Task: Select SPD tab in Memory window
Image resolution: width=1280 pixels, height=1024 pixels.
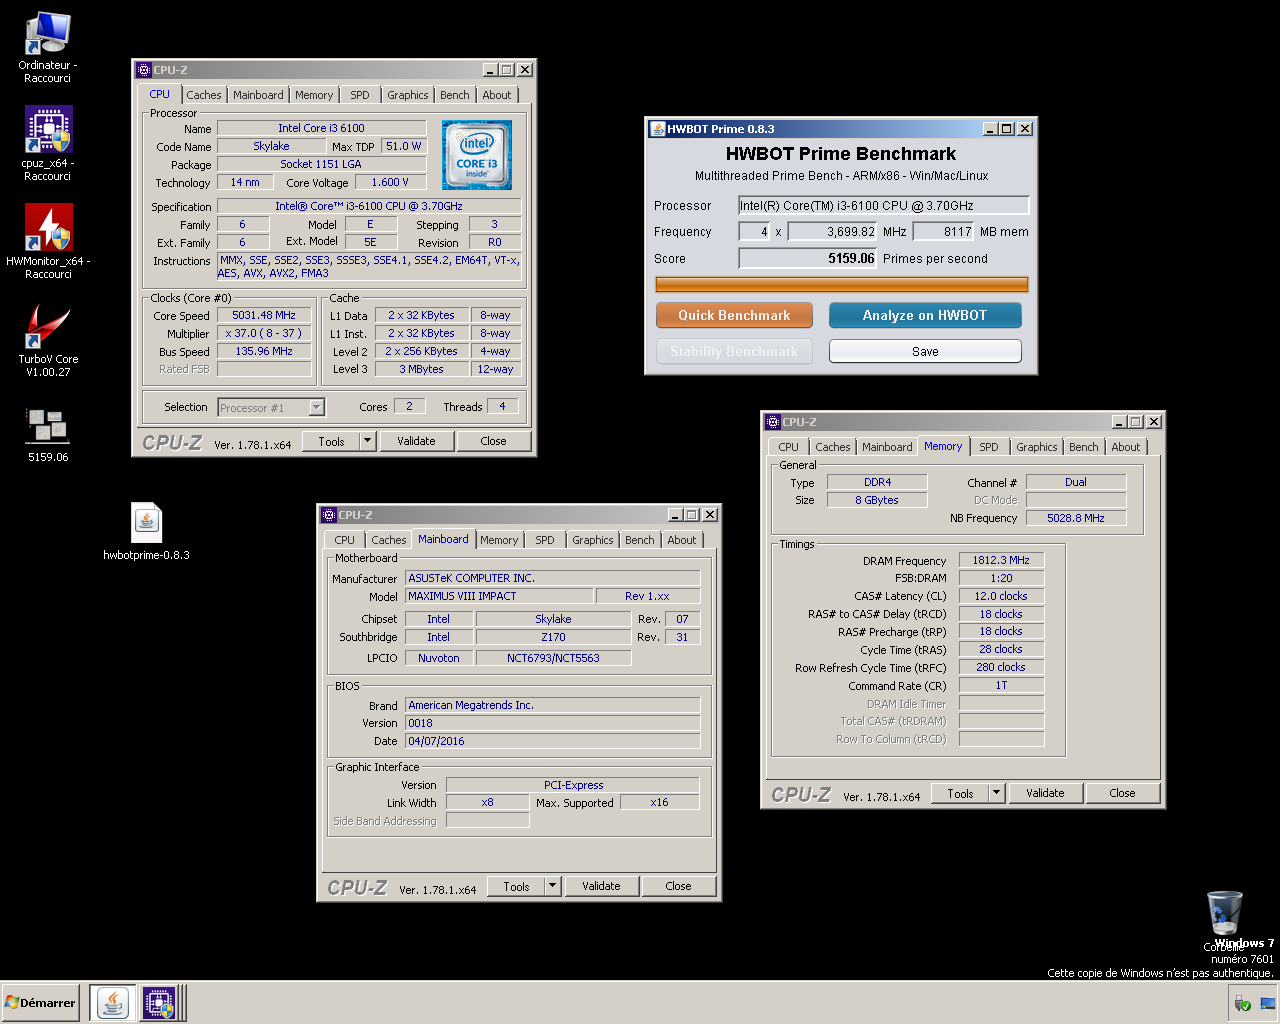Action: point(989,447)
